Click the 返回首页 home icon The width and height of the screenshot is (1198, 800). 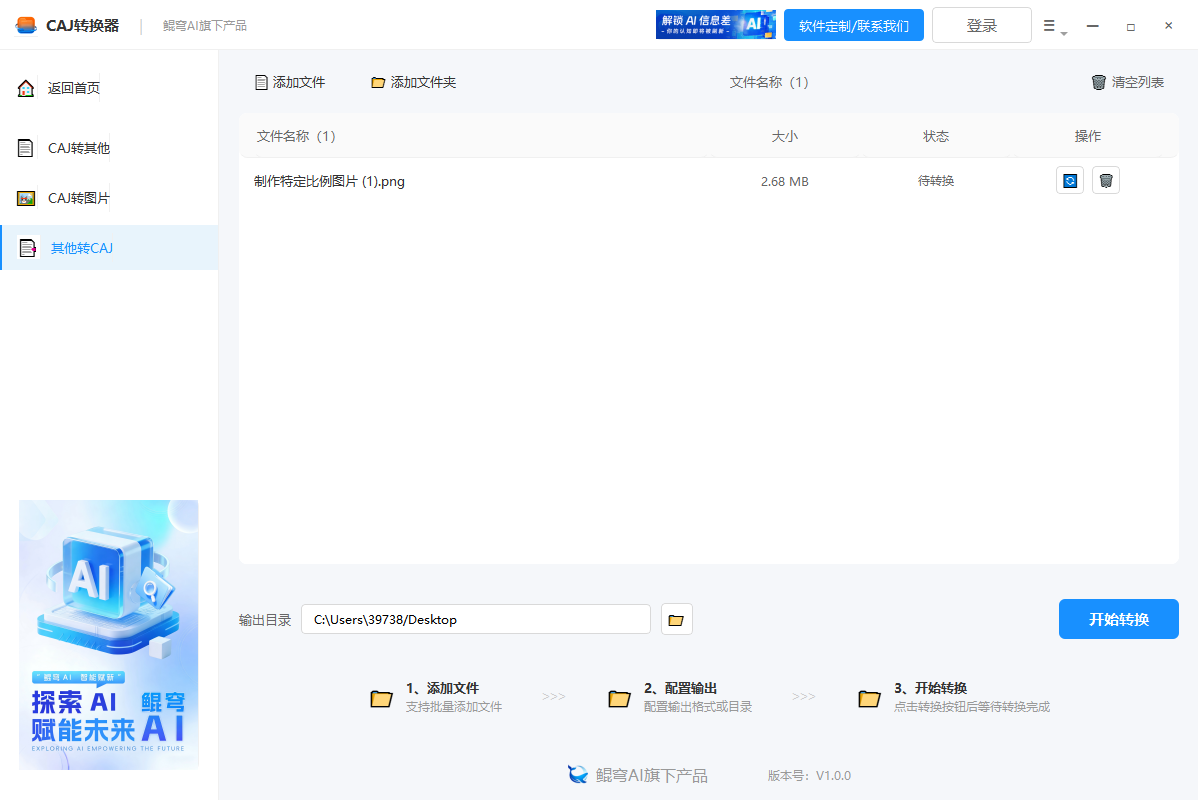(25, 87)
